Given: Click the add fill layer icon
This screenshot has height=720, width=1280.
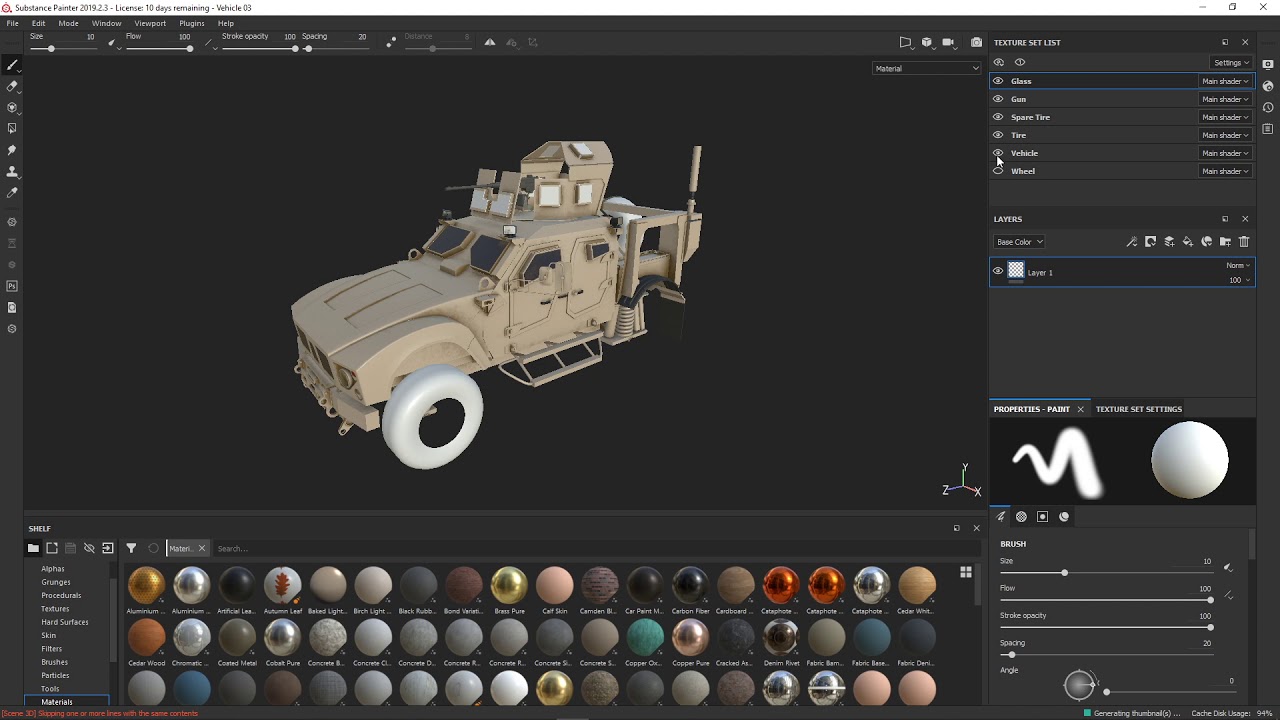Looking at the screenshot, I should pyautogui.click(x=1188, y=242).
